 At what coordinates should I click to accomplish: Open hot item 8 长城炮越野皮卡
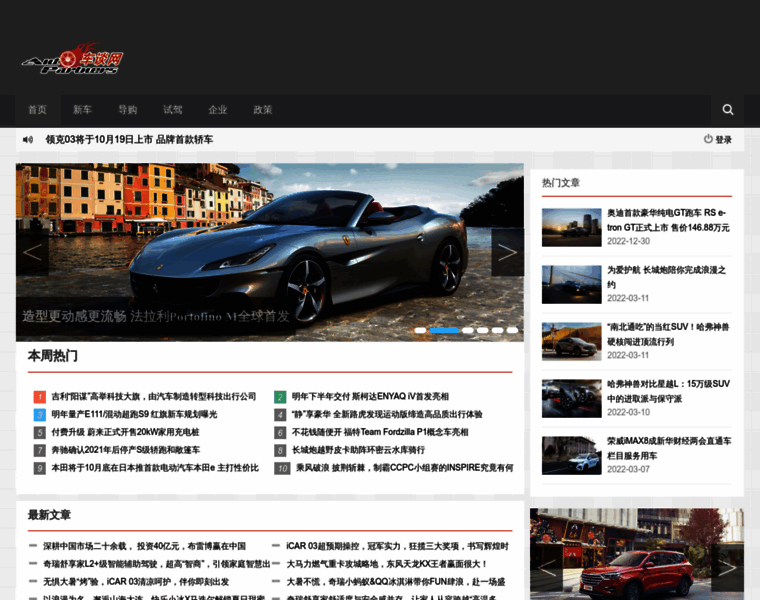358,450
